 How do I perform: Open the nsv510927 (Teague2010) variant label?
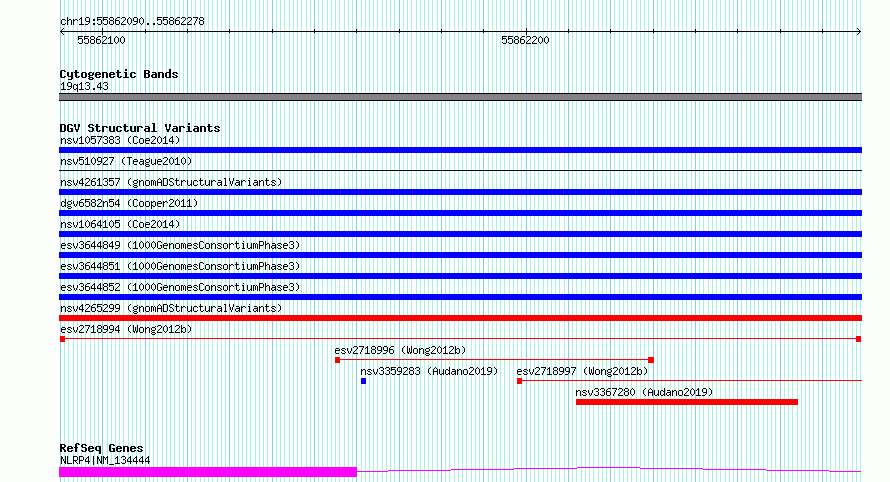tap(126, 161)
